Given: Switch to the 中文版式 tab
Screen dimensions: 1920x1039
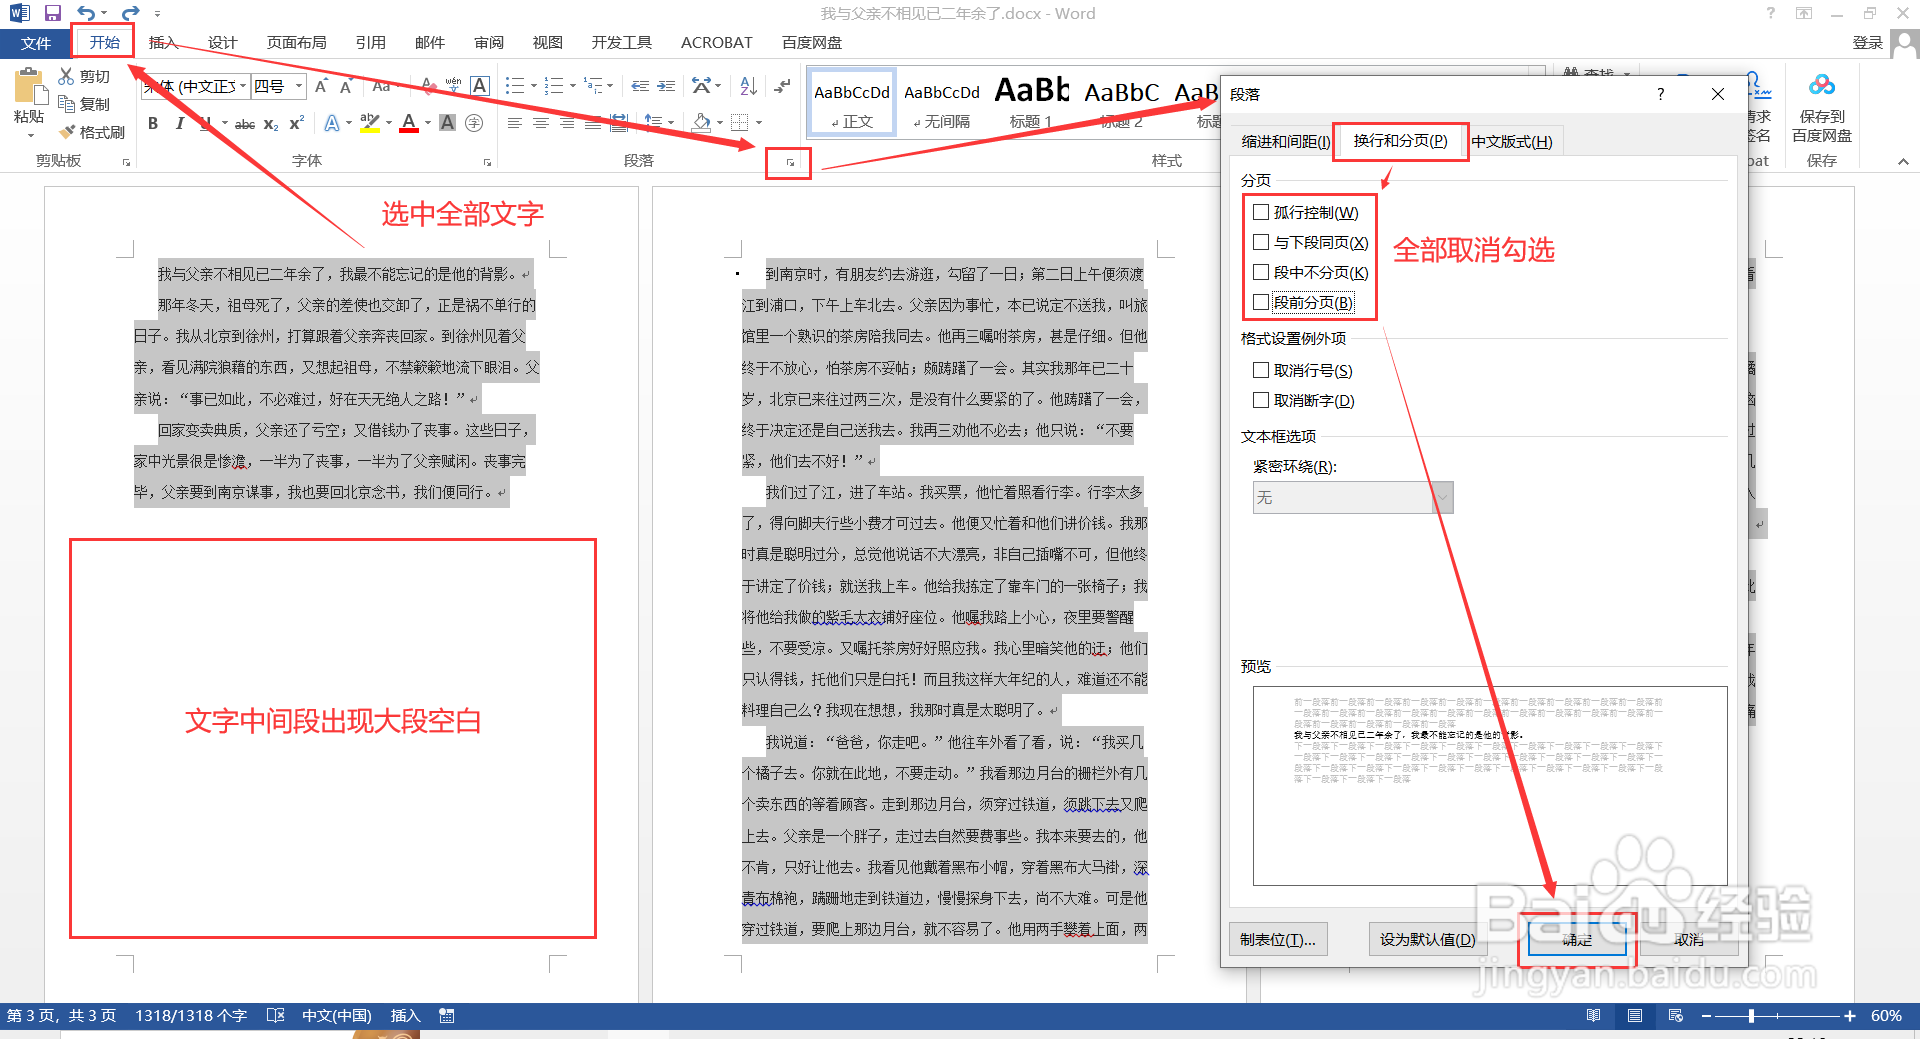Looking at the screenshot, I should coord(1512,141).
